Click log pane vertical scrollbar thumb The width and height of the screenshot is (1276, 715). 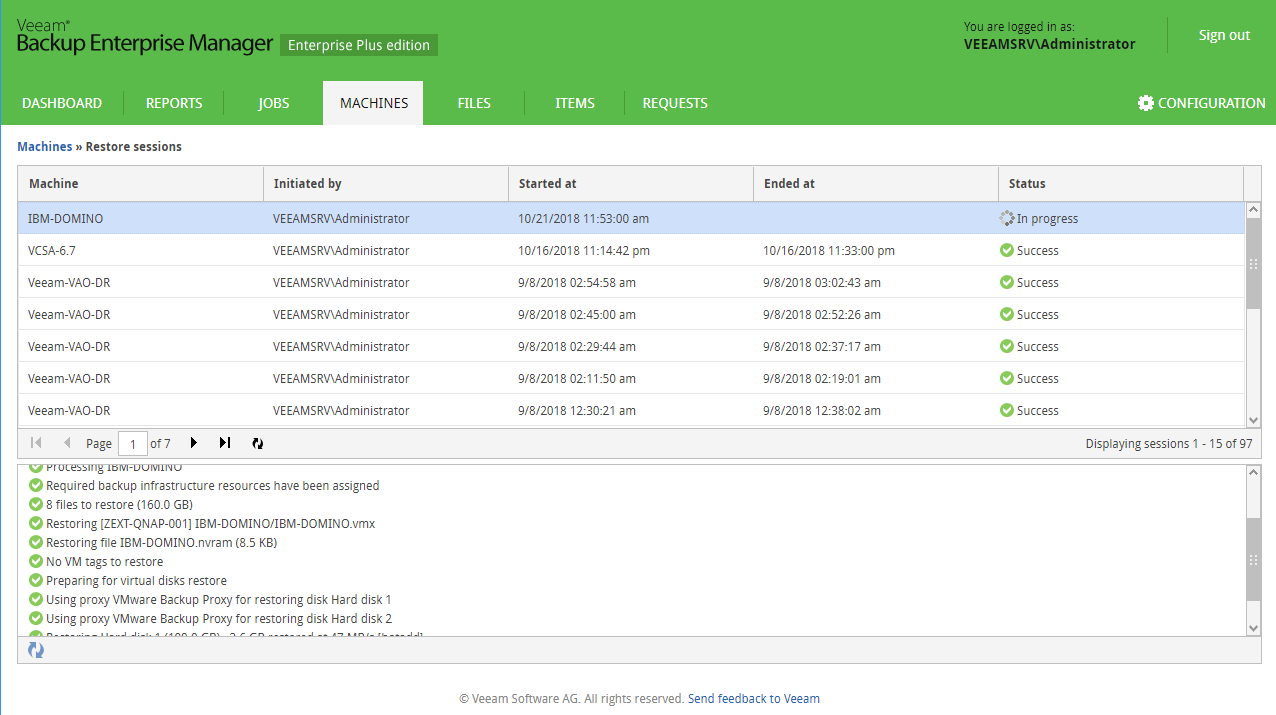click(x=1254, y=560)
